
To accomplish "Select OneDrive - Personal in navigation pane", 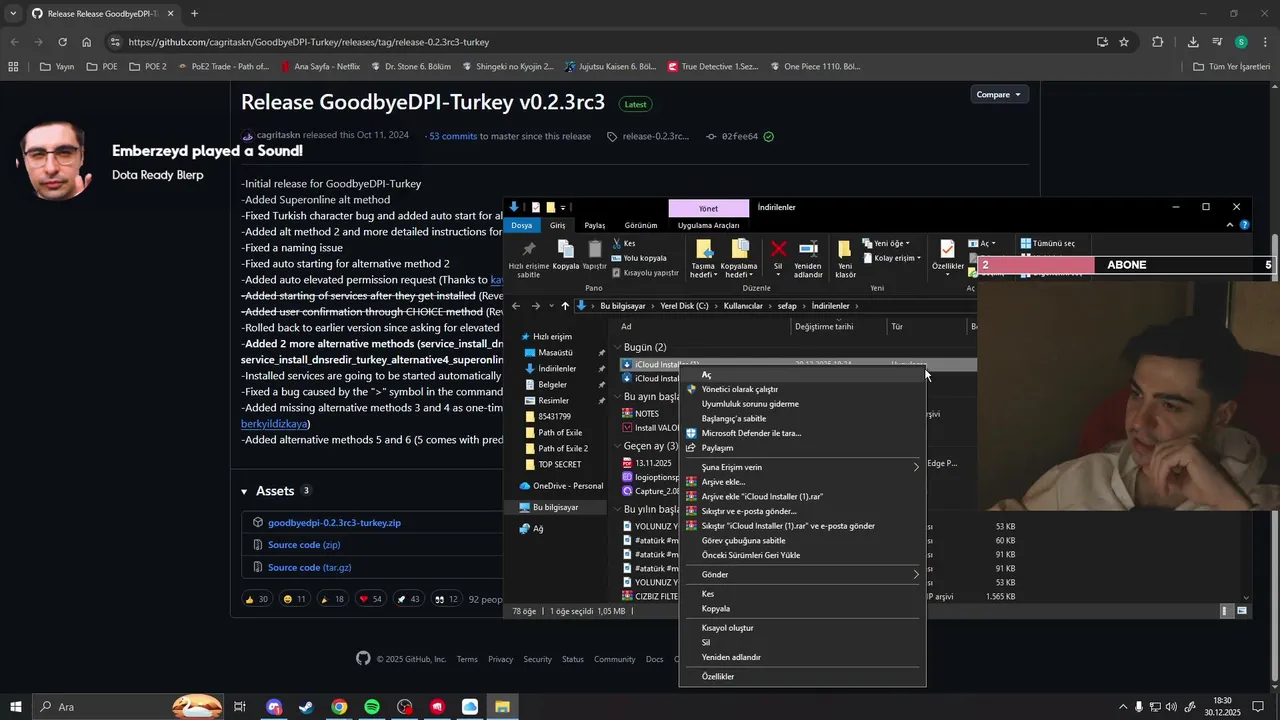I will pyautogui.click(x=567, y=486).
